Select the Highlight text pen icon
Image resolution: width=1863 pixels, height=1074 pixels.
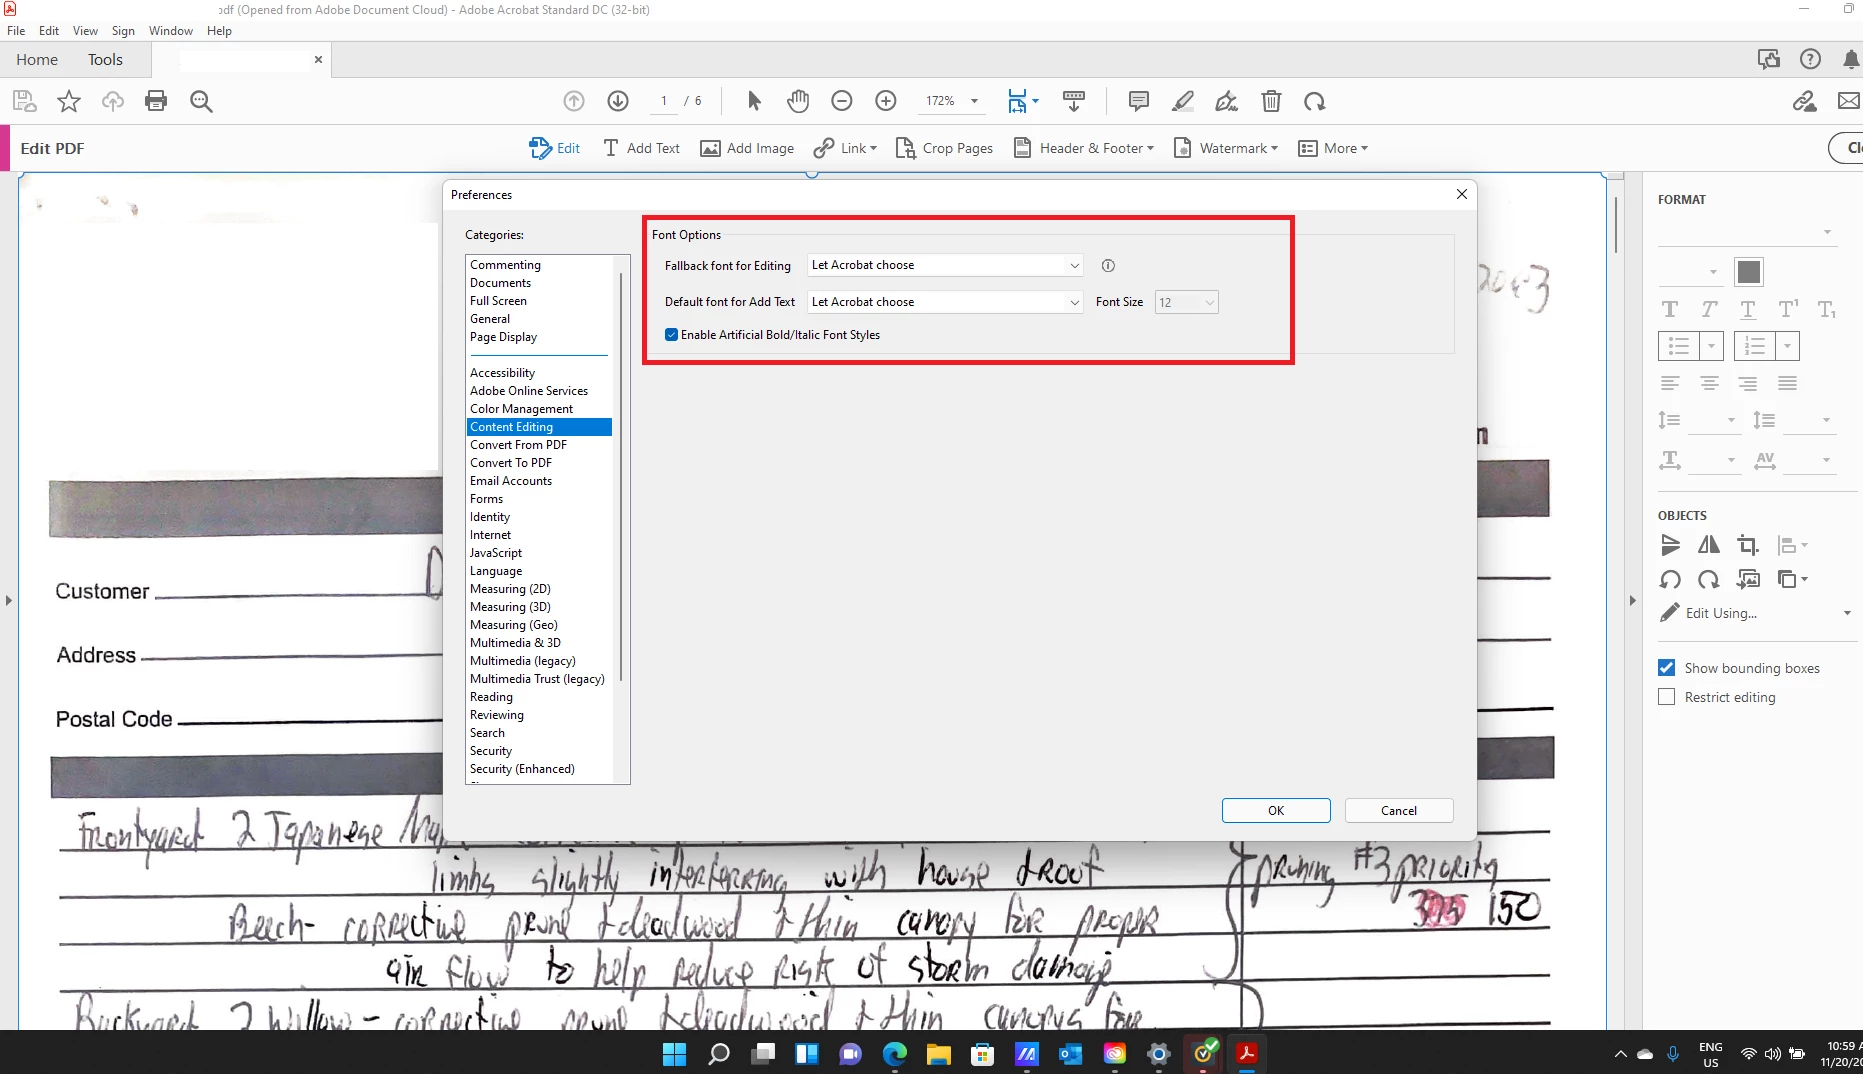(x=1182, y=101)
